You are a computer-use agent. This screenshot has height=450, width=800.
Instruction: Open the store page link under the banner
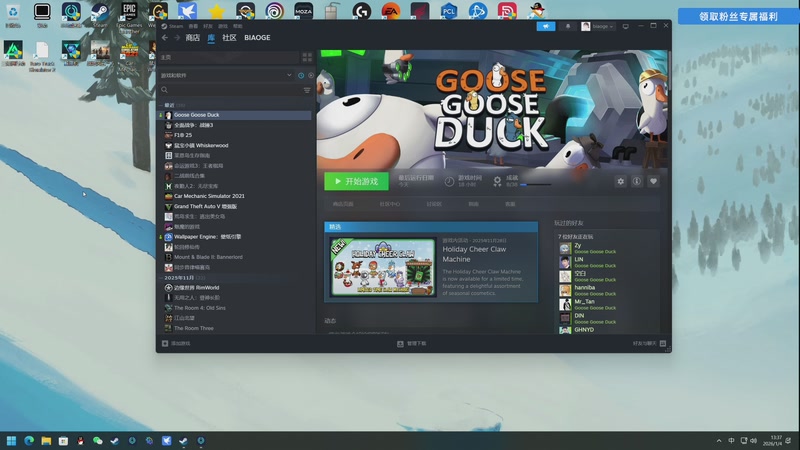tap(343, 204)
